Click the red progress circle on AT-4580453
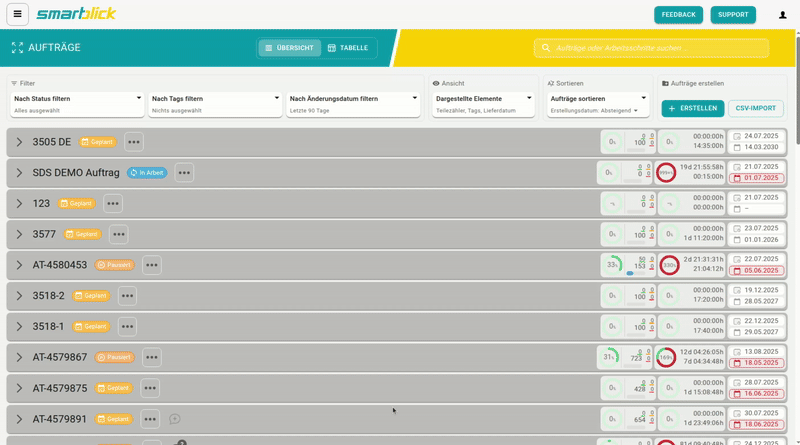Screen dimensions: 800x445 point(668,265)
